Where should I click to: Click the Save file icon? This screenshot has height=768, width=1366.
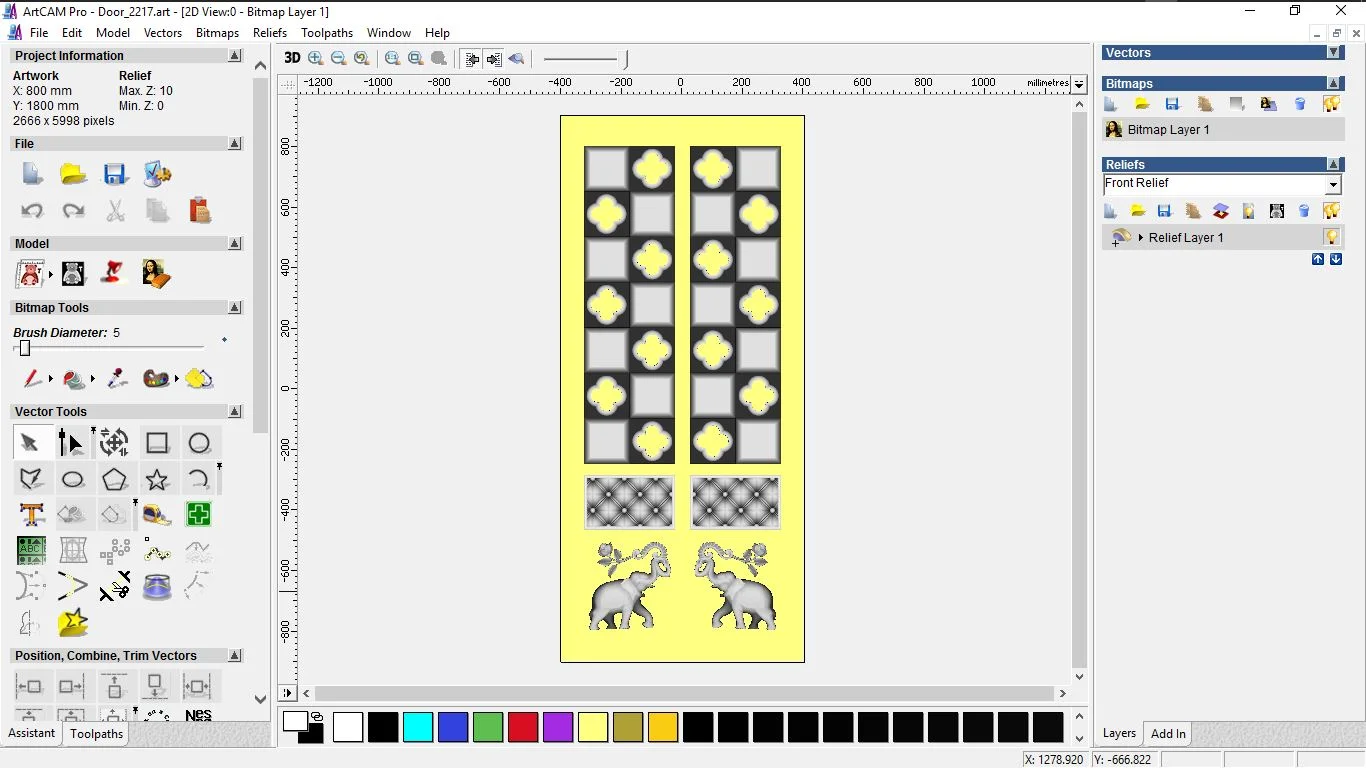pos(115,175)
